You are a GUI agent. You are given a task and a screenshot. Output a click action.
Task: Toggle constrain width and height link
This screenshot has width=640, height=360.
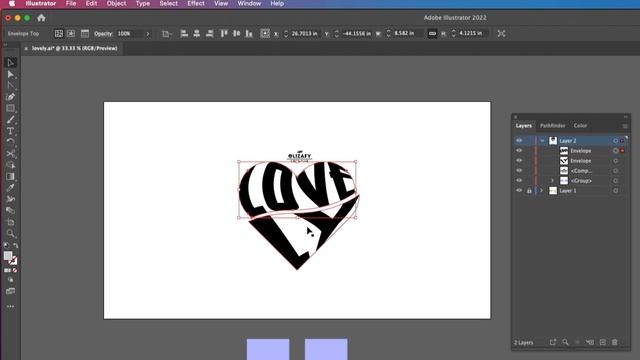(432, 33)
